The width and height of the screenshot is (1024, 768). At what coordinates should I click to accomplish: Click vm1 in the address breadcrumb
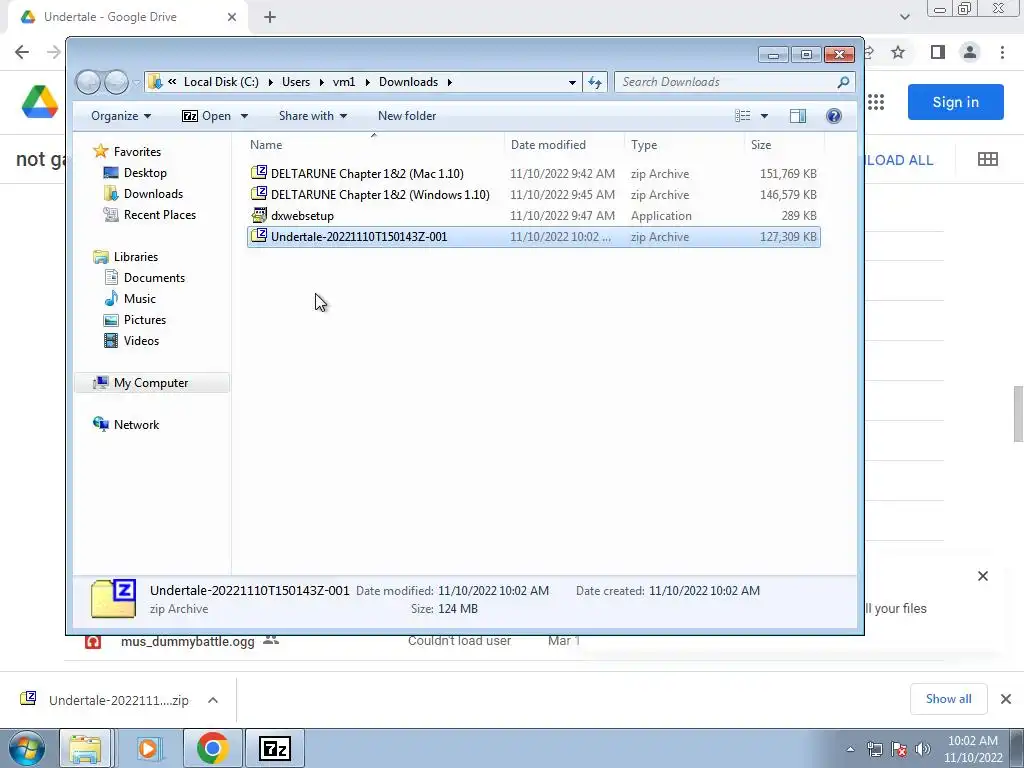(344, 82)
